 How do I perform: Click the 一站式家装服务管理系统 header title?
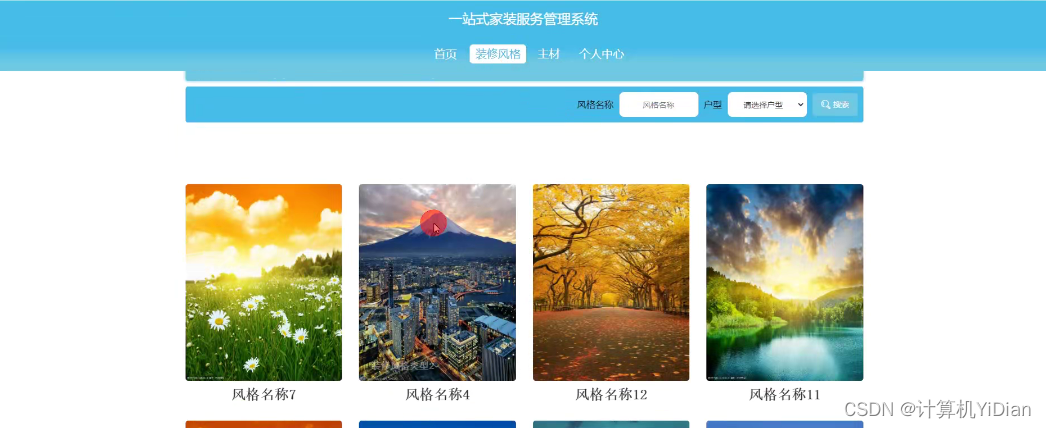tap(523, 19)
